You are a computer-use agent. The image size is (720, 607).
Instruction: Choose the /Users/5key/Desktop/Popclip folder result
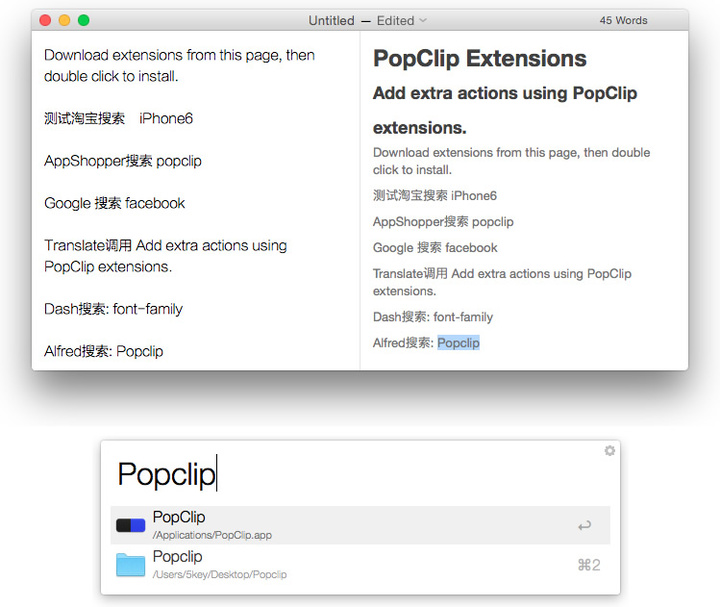219,575
